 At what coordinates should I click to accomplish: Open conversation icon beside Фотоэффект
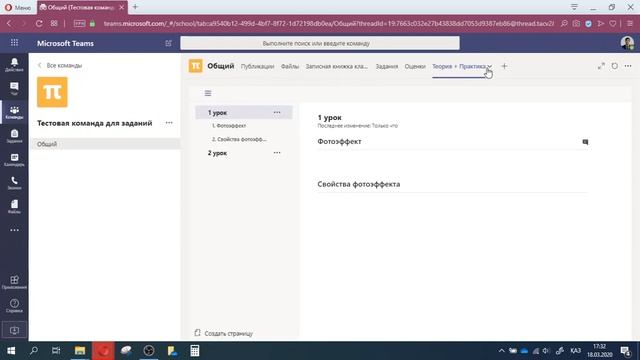pyautogui.click(x=585, y=142)
